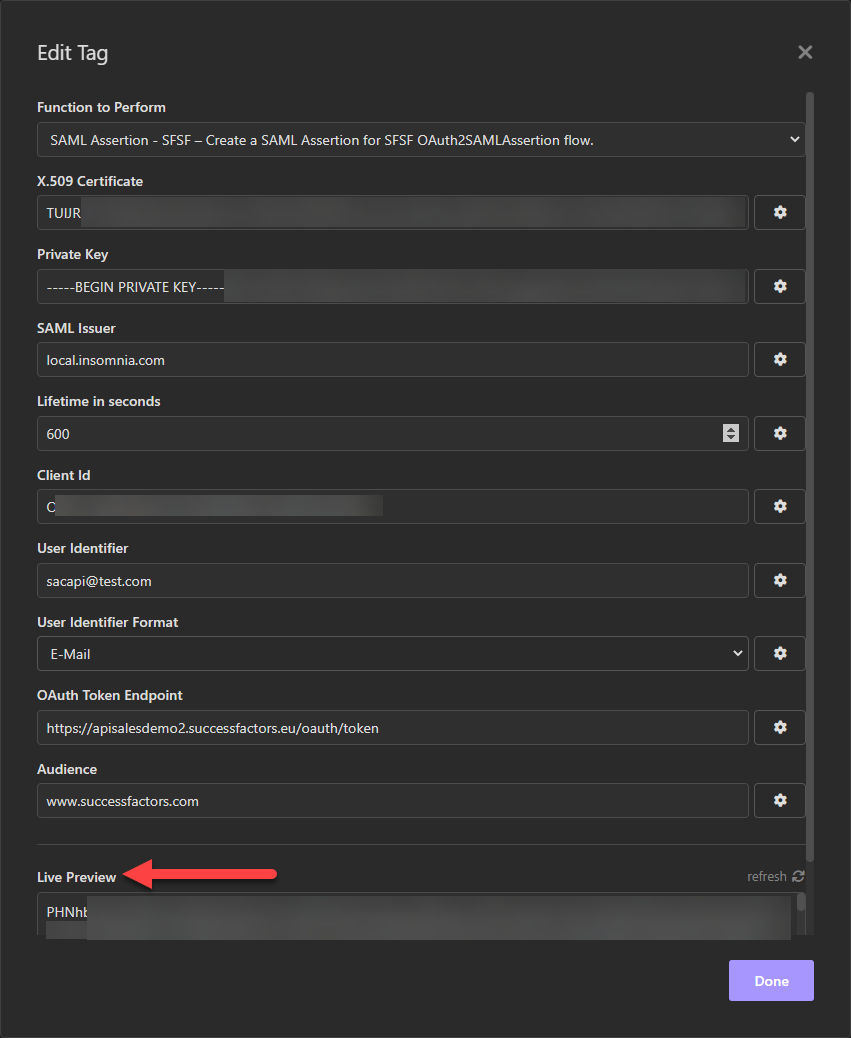
Task: Open gear options for SAML Issuer field
Action: tap(780, 359)
